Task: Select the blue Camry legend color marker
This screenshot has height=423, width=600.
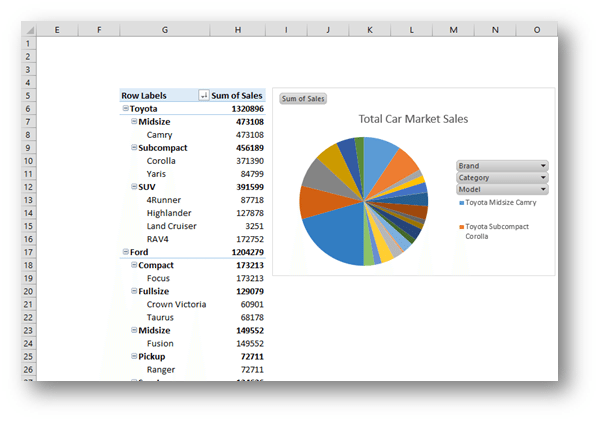Action: (x=461, y=203)
